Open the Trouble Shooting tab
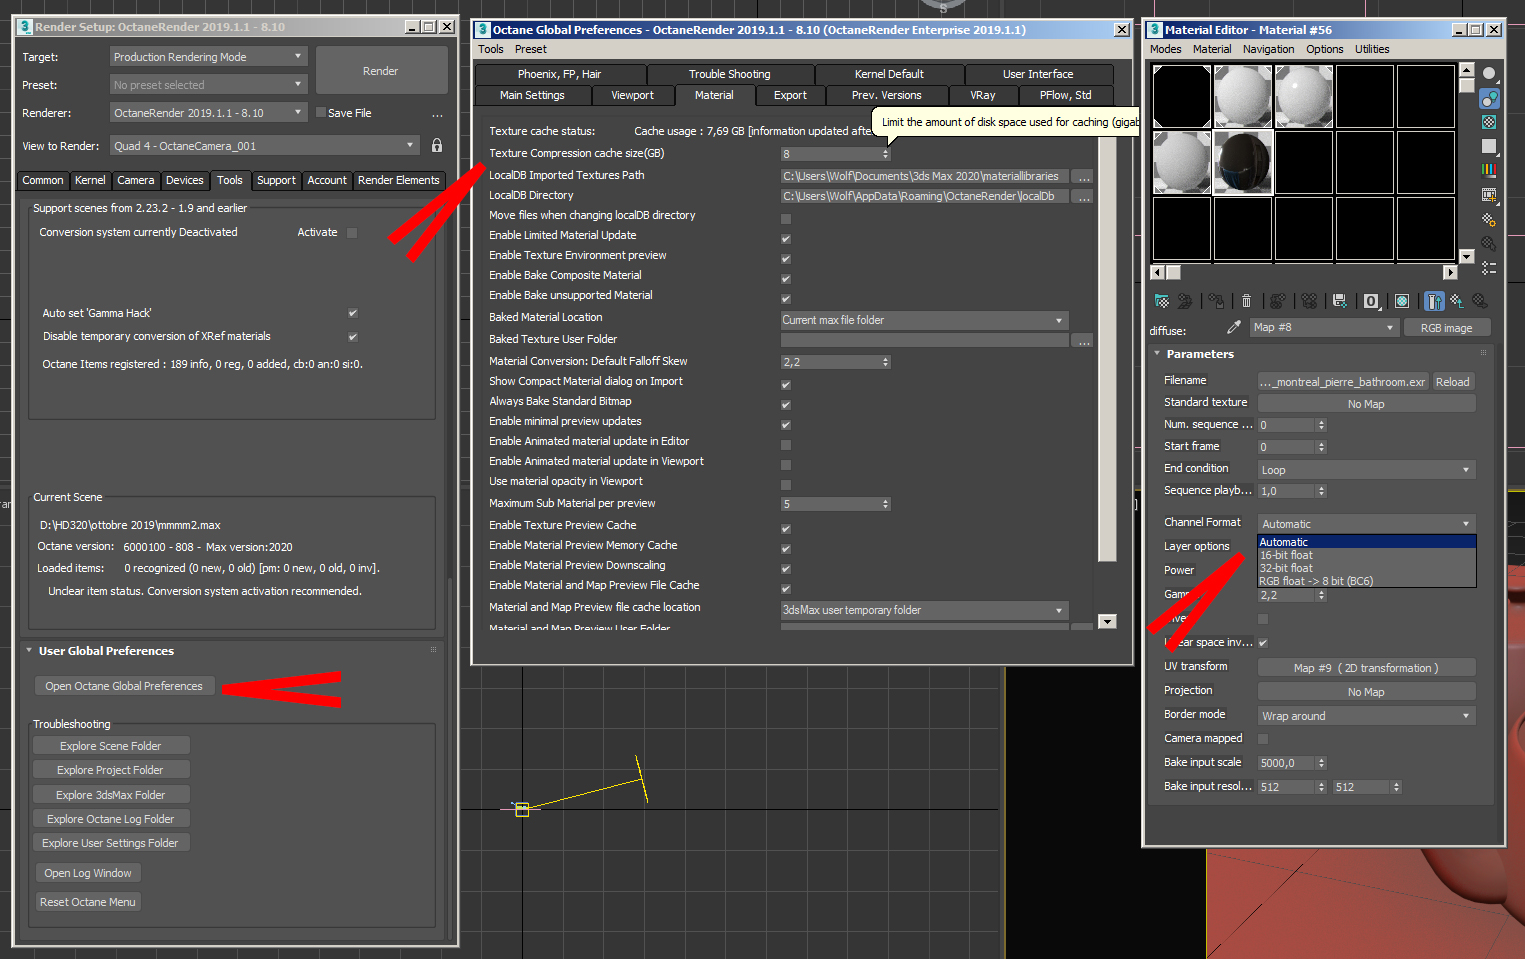This screenshot has width=1525, height=959. 730,74
